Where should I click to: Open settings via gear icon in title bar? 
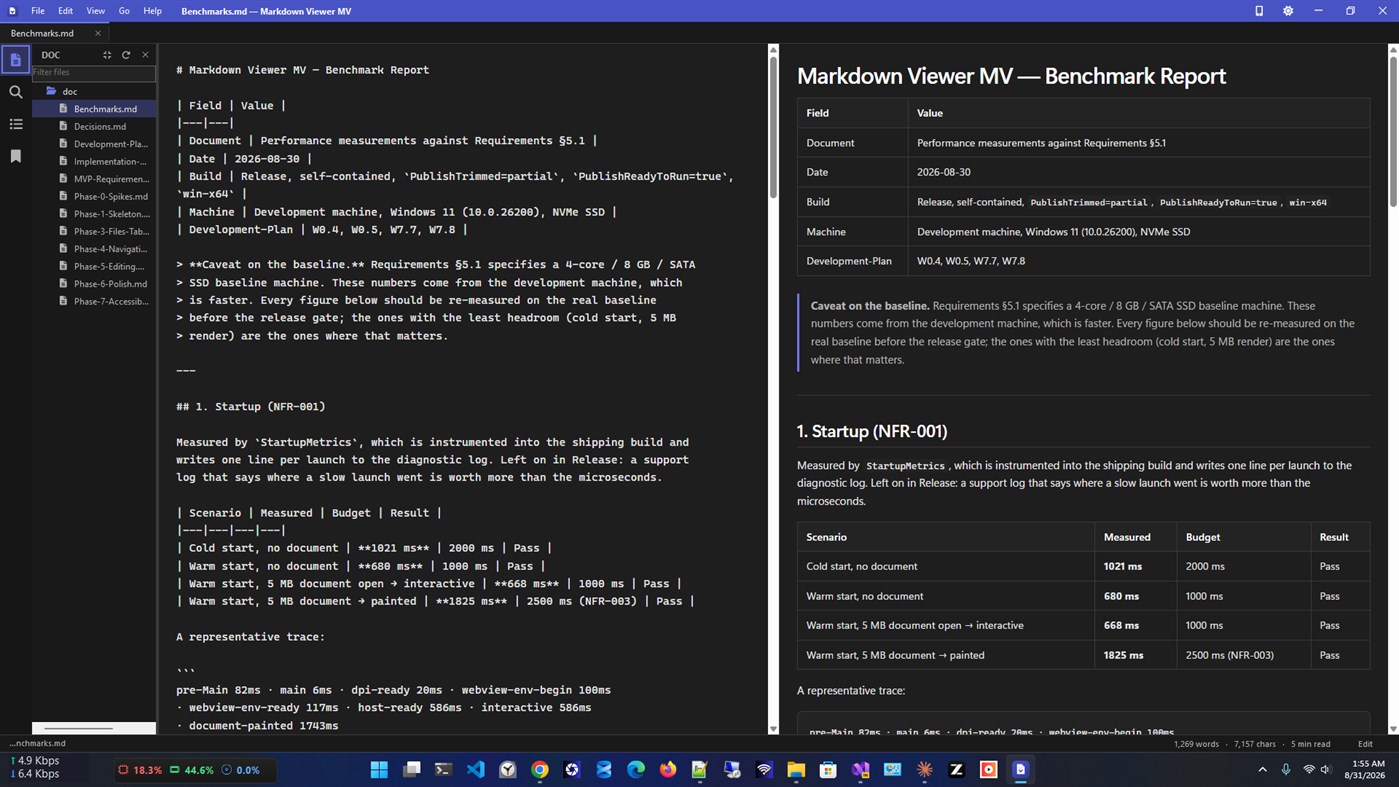click(1288, 11)
